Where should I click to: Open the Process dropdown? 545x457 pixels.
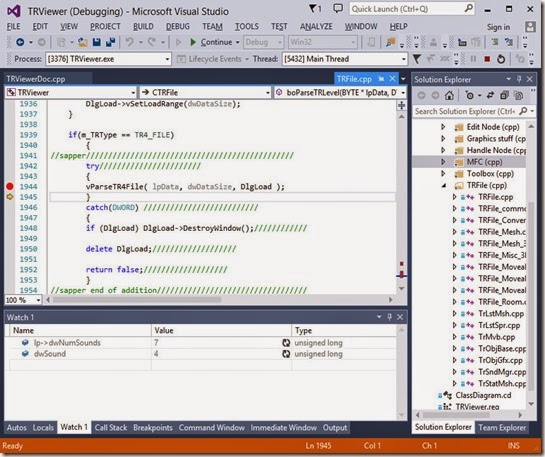pos(167,59)
